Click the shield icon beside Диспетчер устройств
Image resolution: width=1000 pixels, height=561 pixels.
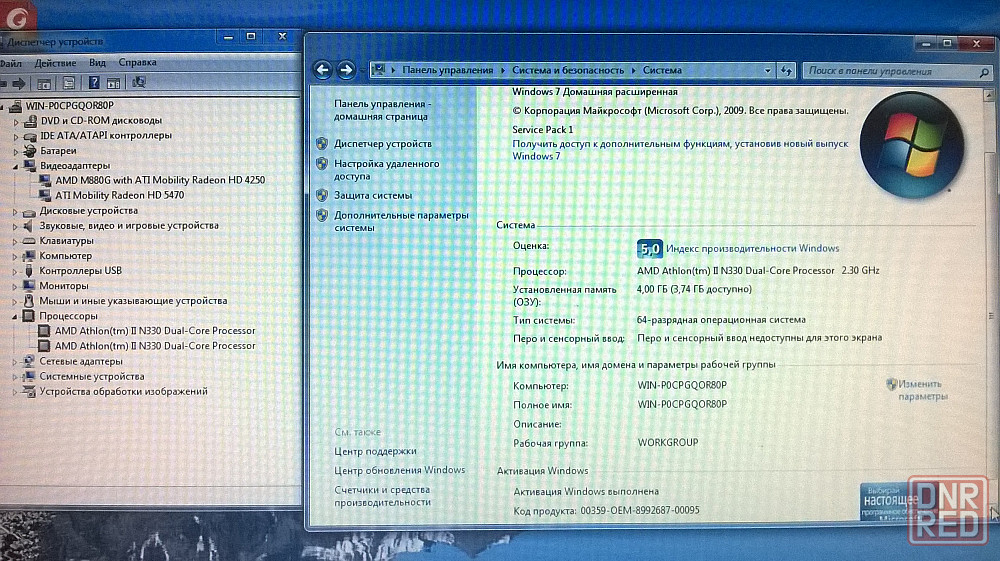(321, 143)
